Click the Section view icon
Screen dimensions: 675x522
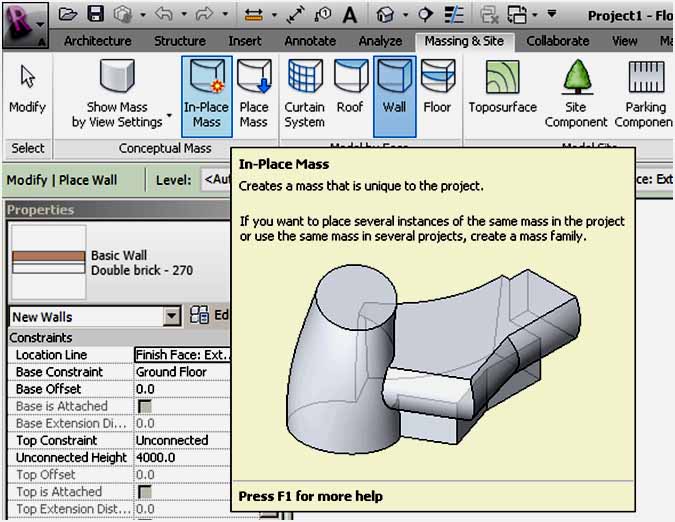pyautogui.click(x=425, y=15)
